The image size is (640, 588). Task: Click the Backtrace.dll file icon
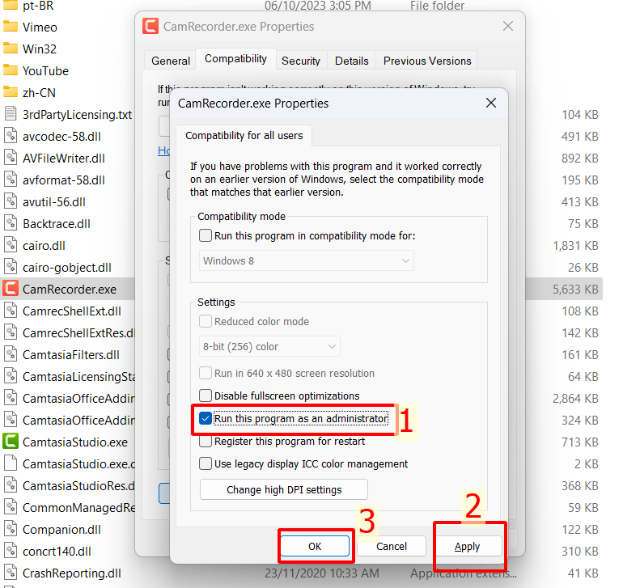10,223
